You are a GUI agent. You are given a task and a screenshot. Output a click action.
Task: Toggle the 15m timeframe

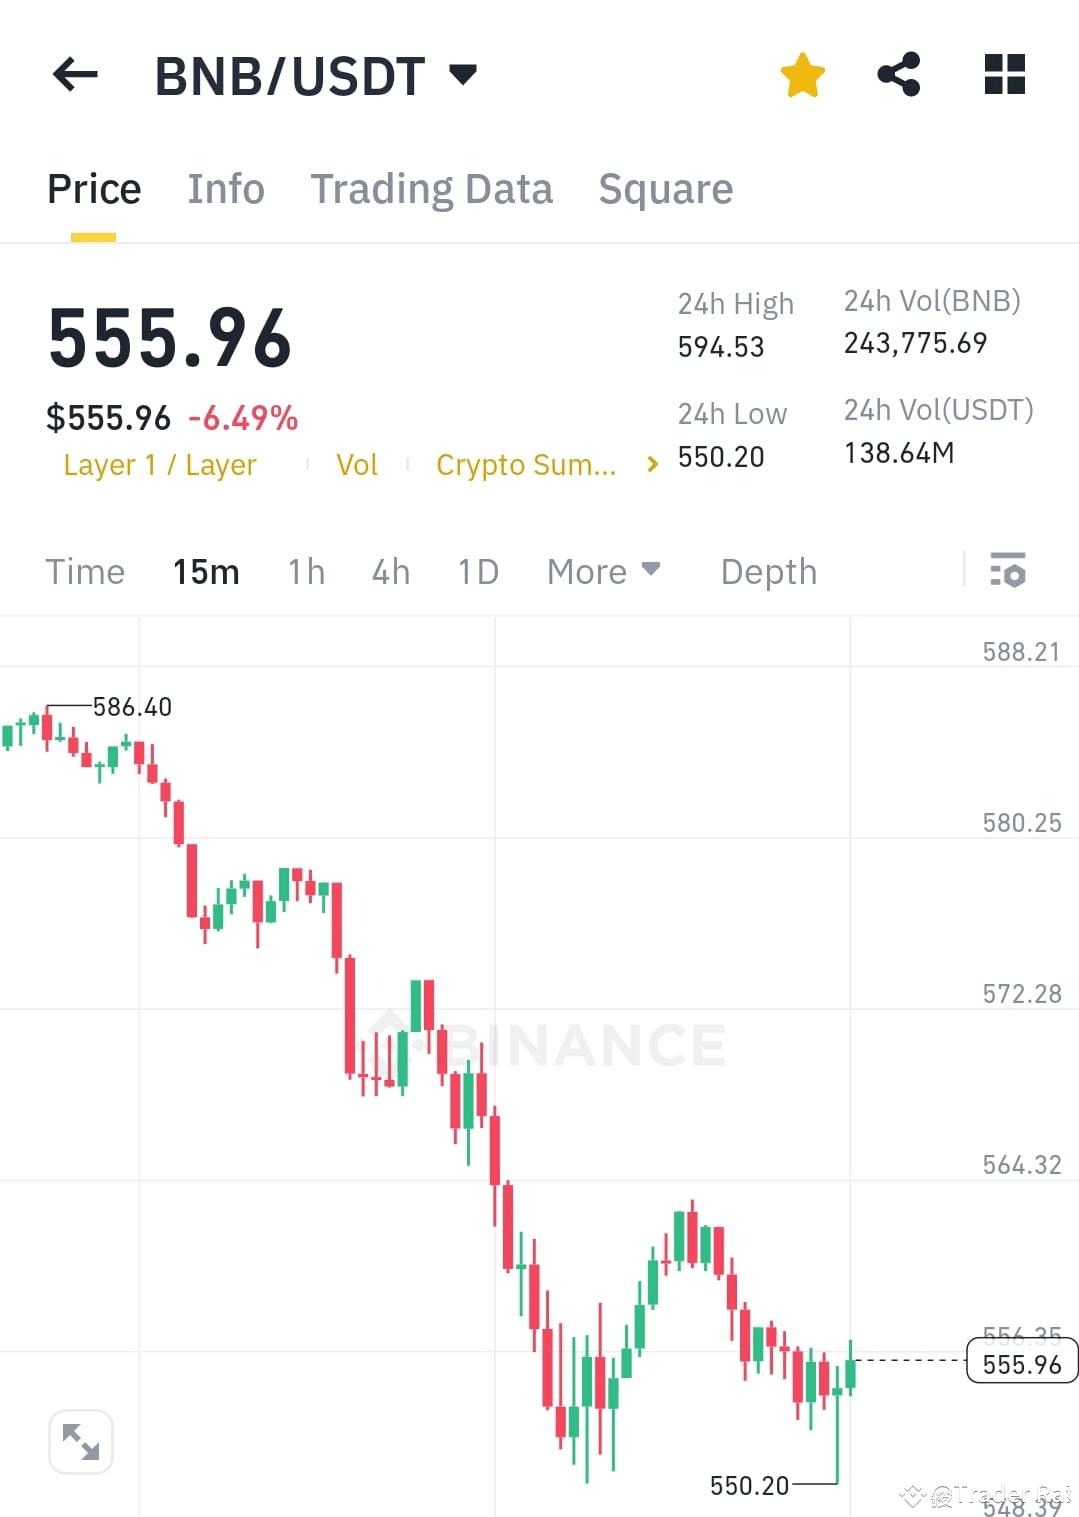point(206,571)
